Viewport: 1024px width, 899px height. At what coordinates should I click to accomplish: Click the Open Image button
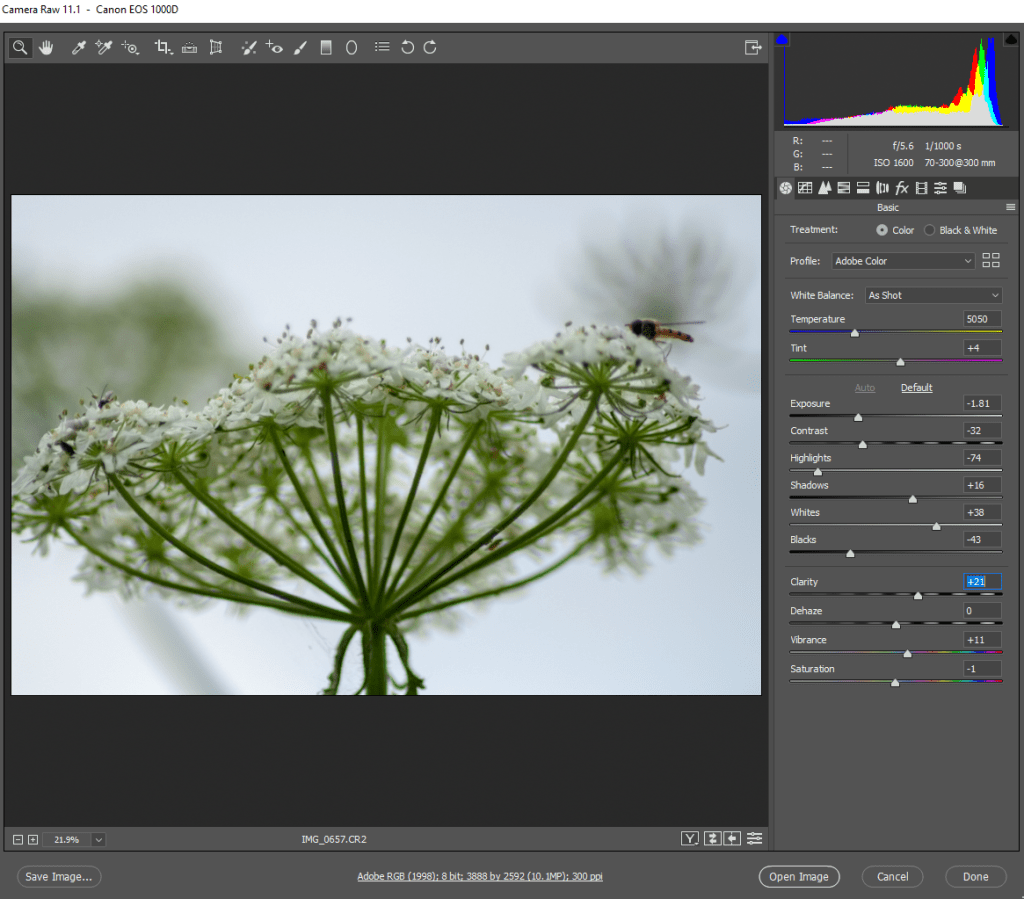[798, 877]
